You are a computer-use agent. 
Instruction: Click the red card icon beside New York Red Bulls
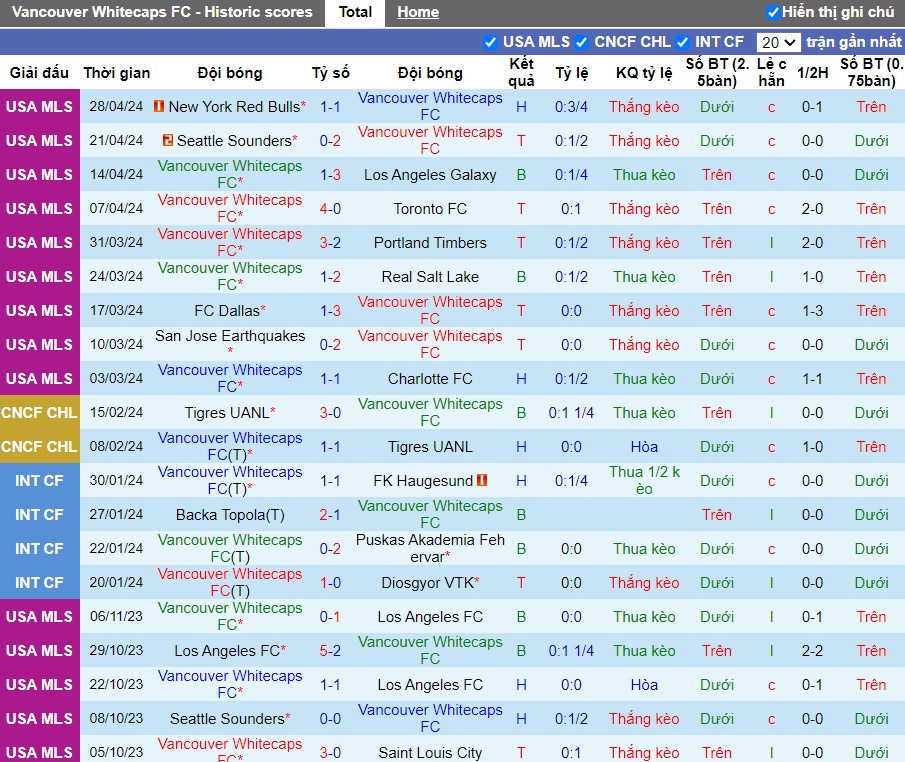[x=159, y=106]
